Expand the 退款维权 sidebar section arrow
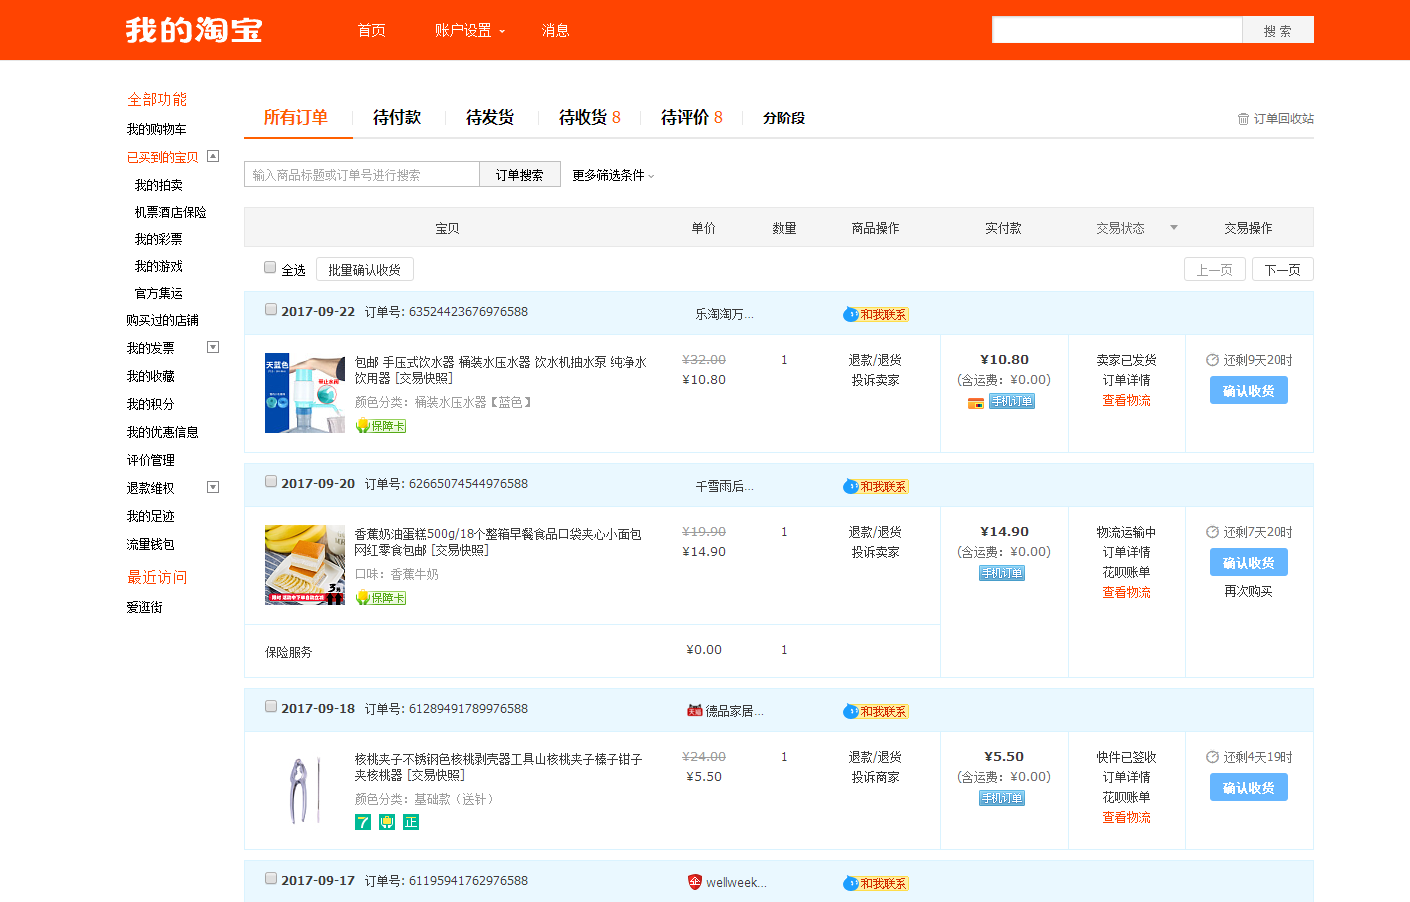The height and width of the screenshot is (902, 1410). [x=212, y=487]
